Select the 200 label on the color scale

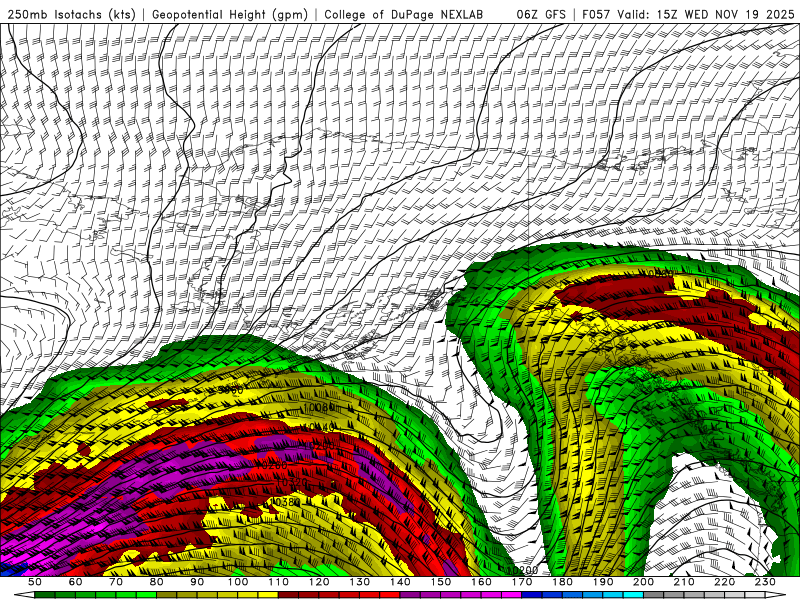click(644, 582)
